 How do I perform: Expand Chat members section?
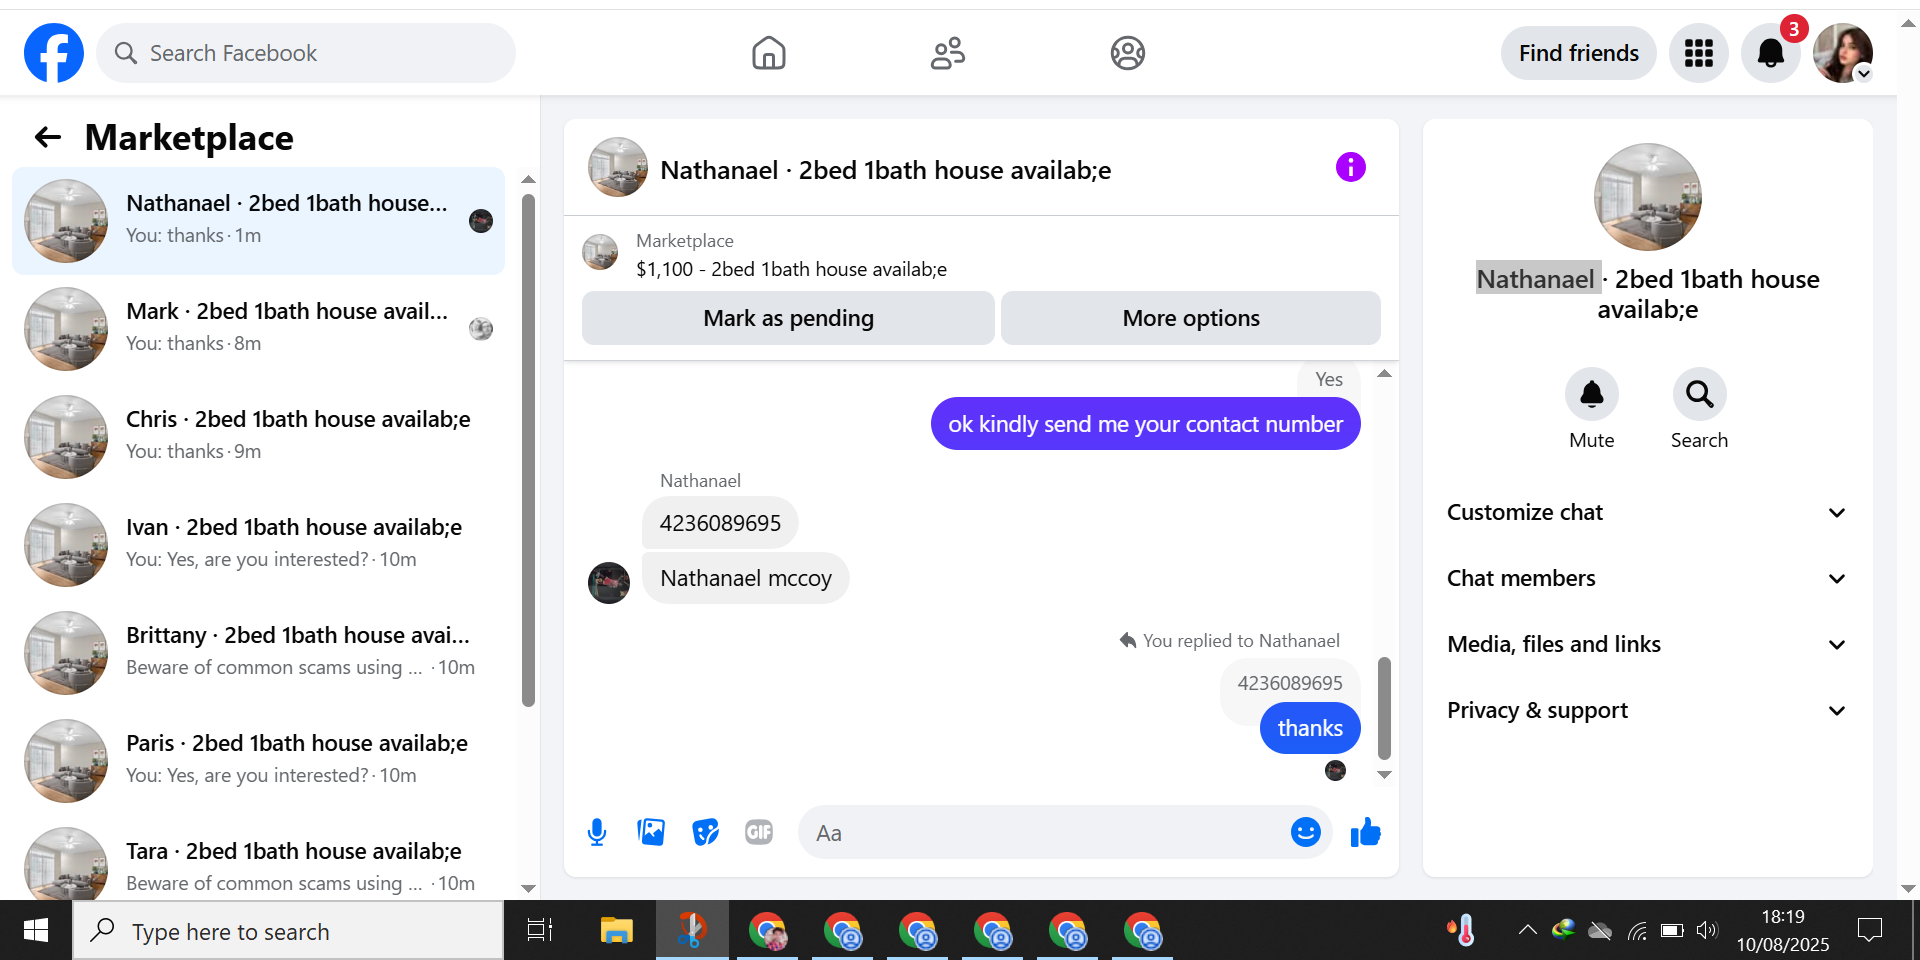1647,578
